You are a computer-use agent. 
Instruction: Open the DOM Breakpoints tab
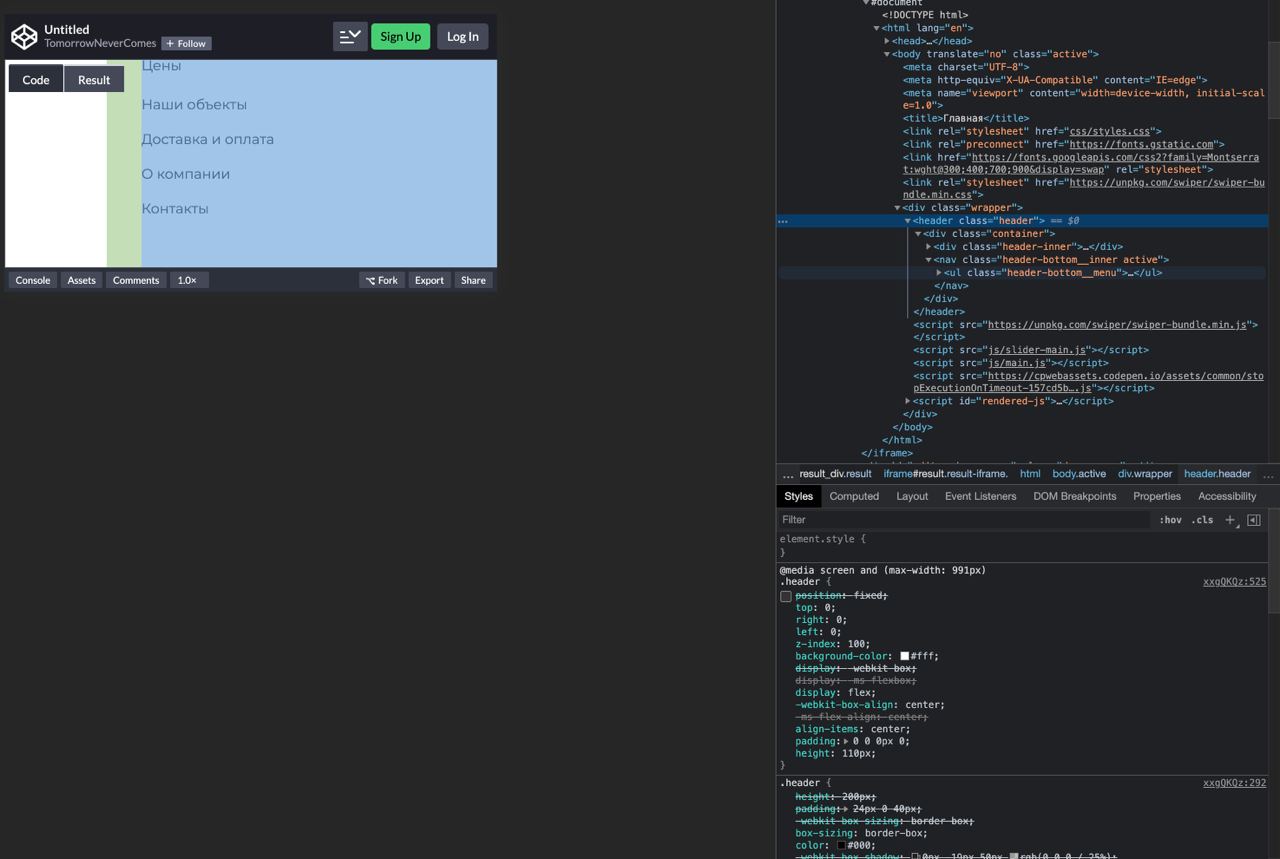click(1074, 496)
